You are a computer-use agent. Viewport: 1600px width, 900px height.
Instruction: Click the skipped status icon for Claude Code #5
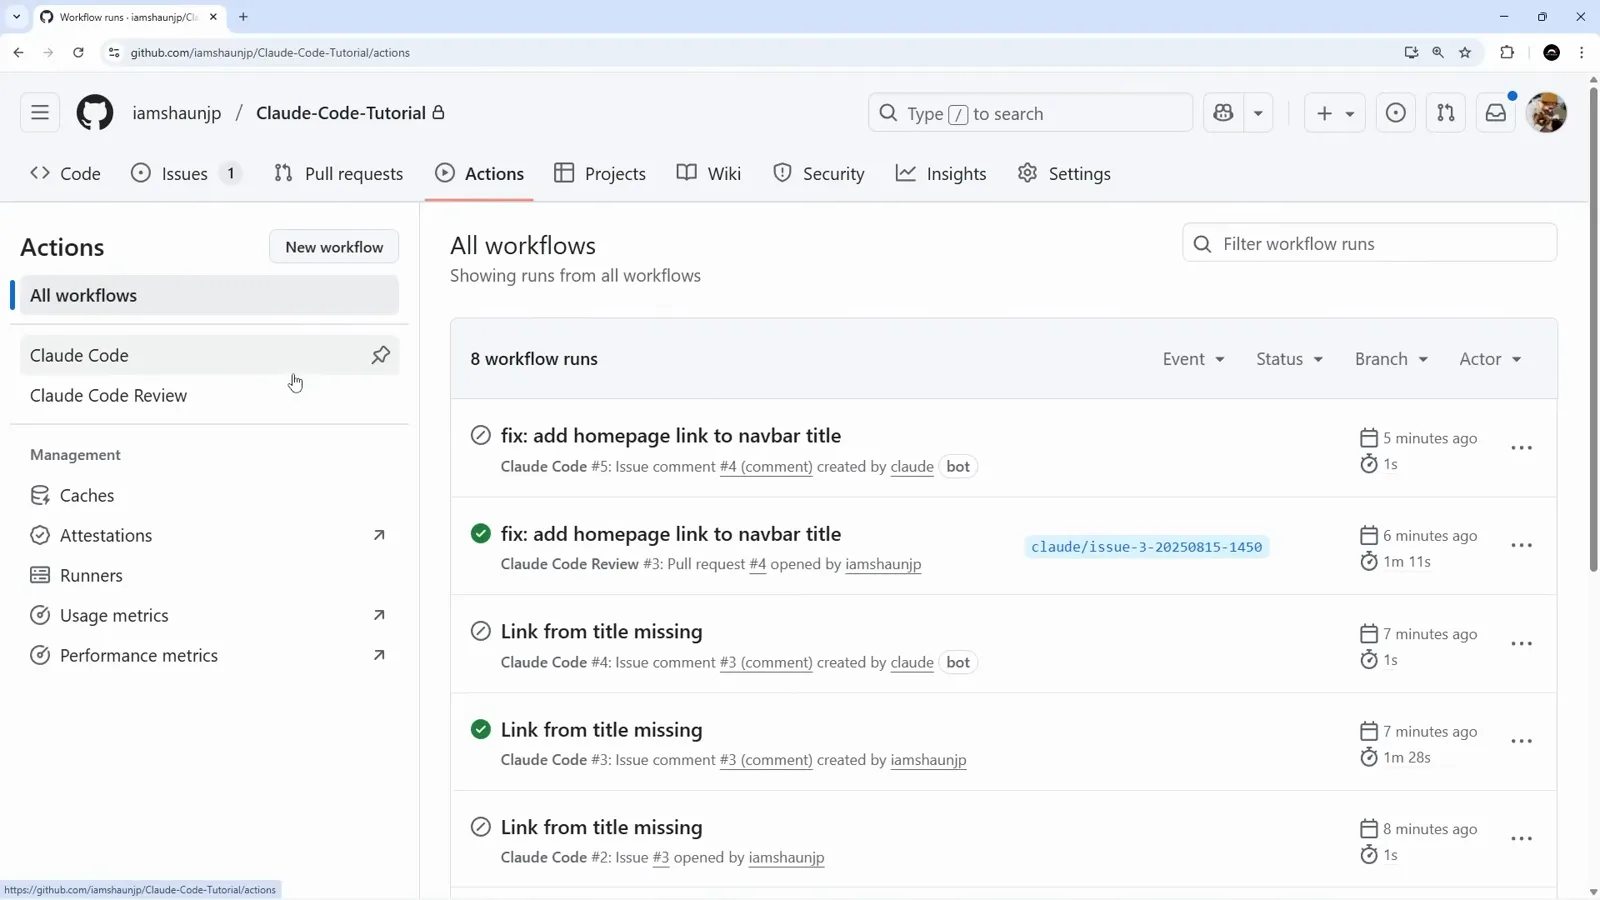(x=481, y=435)
